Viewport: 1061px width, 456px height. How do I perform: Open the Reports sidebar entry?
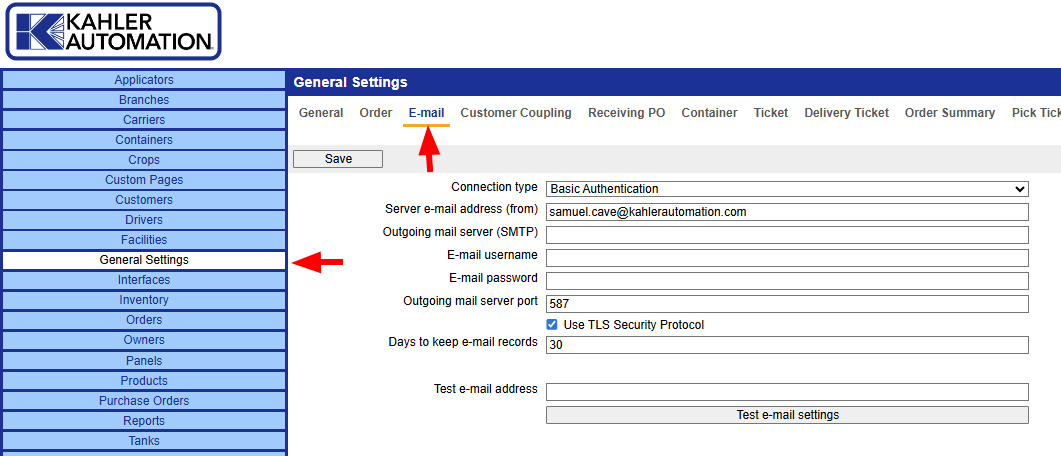point(144,421)
